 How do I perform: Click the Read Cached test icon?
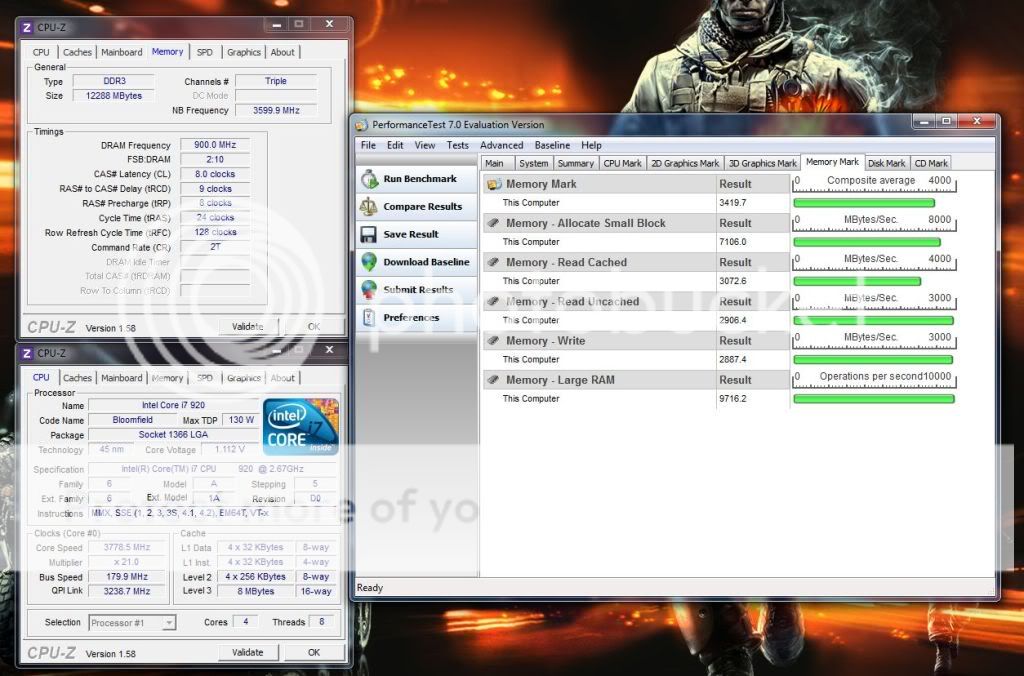point(494,262)
